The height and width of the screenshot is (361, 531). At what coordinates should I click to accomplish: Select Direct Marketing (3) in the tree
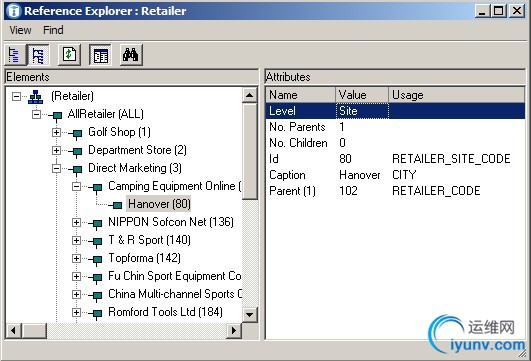click(135, 168)
